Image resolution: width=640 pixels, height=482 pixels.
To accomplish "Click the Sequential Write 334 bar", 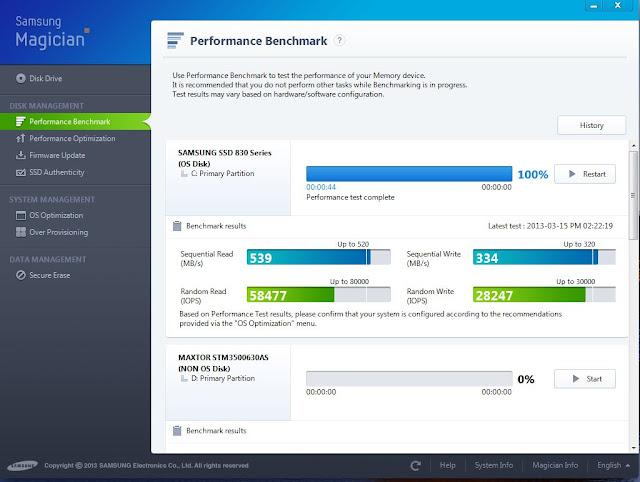I will pyautogui.click(x=544, y=257).
